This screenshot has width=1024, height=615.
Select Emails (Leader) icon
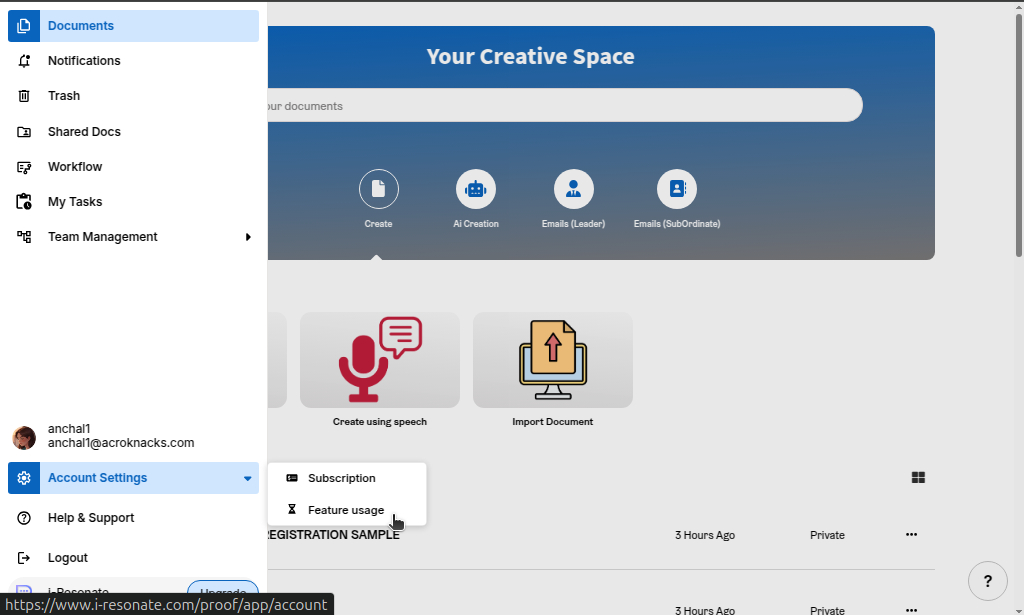[x=573, y=189]
